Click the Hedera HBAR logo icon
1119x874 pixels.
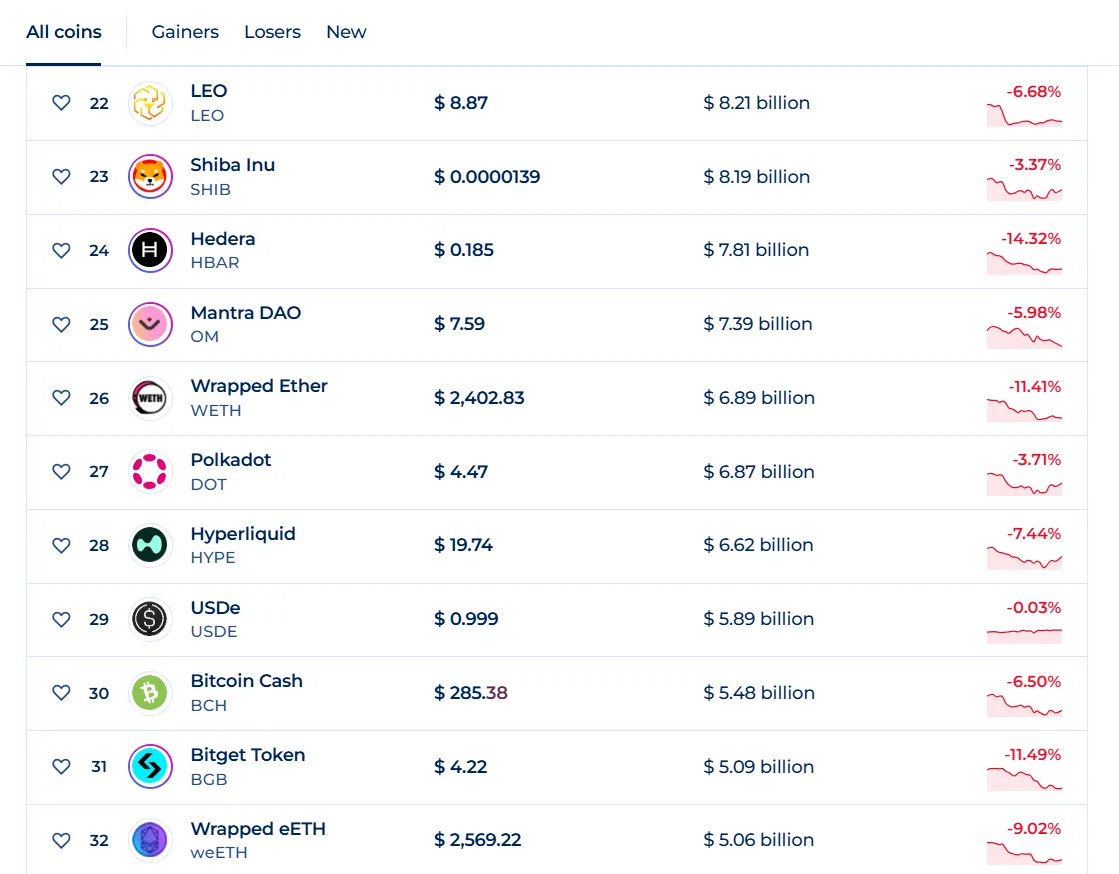pos(150,250)
